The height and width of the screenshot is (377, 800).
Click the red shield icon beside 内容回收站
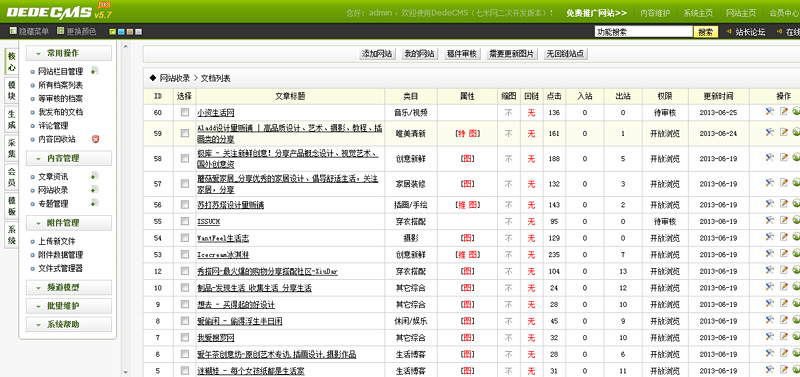tap(95, 139)
